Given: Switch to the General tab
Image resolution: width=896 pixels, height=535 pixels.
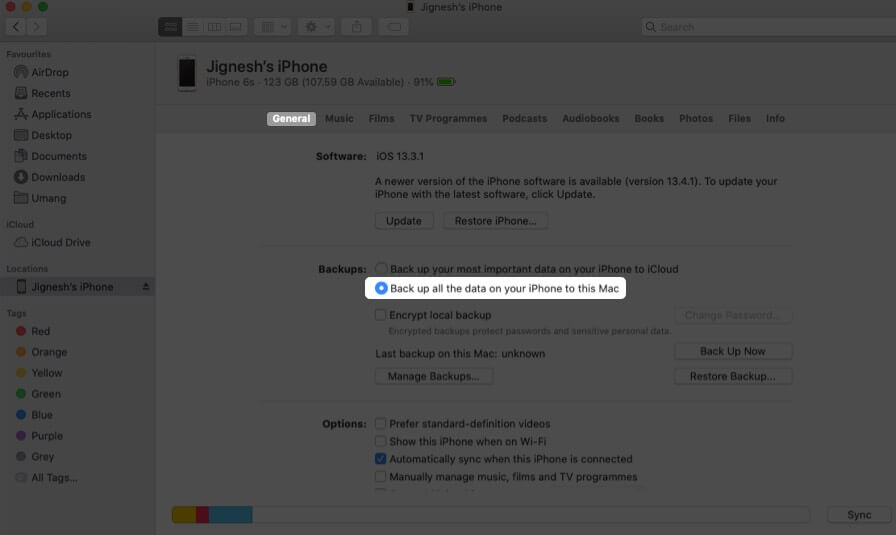Looking at the screenshot, I should pyautogui.click(x=291, y=118).
